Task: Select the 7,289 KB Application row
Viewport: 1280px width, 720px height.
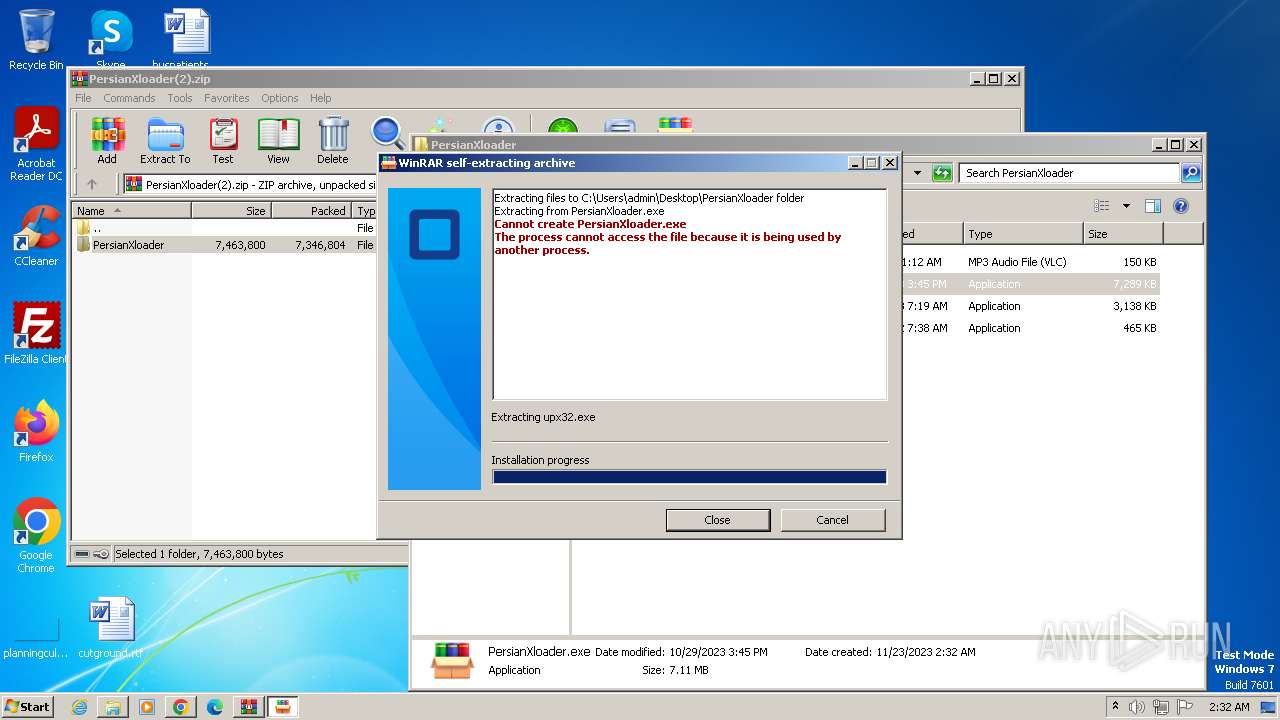Action: tap(1030, 284)
